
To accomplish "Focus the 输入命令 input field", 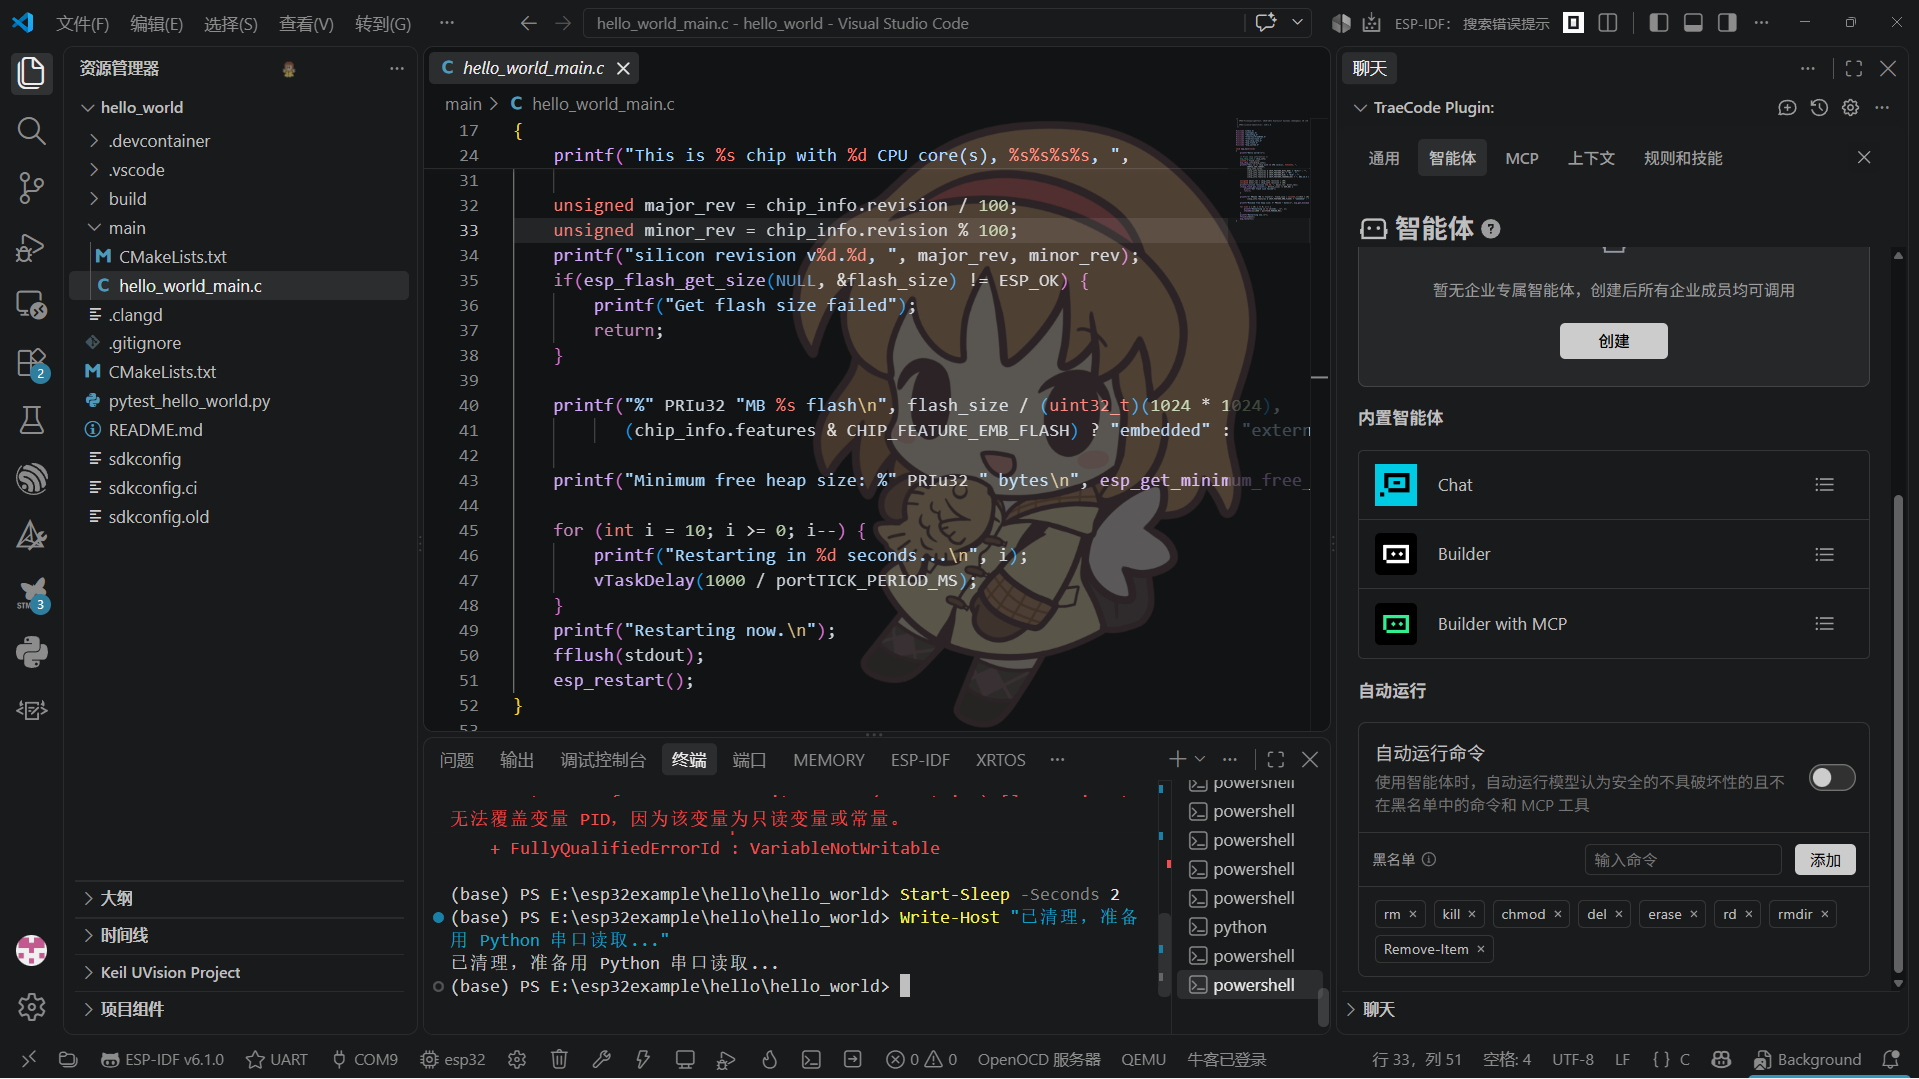I will (x=1683, y=860).
